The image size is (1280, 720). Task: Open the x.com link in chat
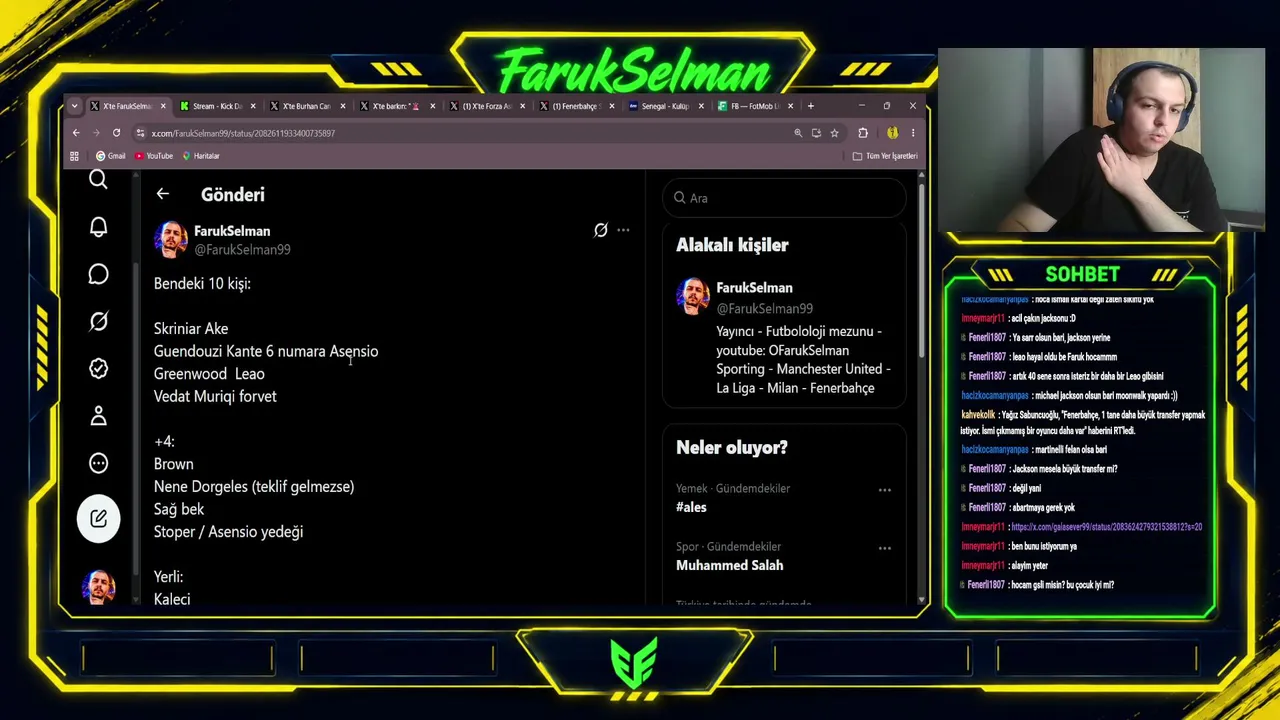(x=1106, y=527)
